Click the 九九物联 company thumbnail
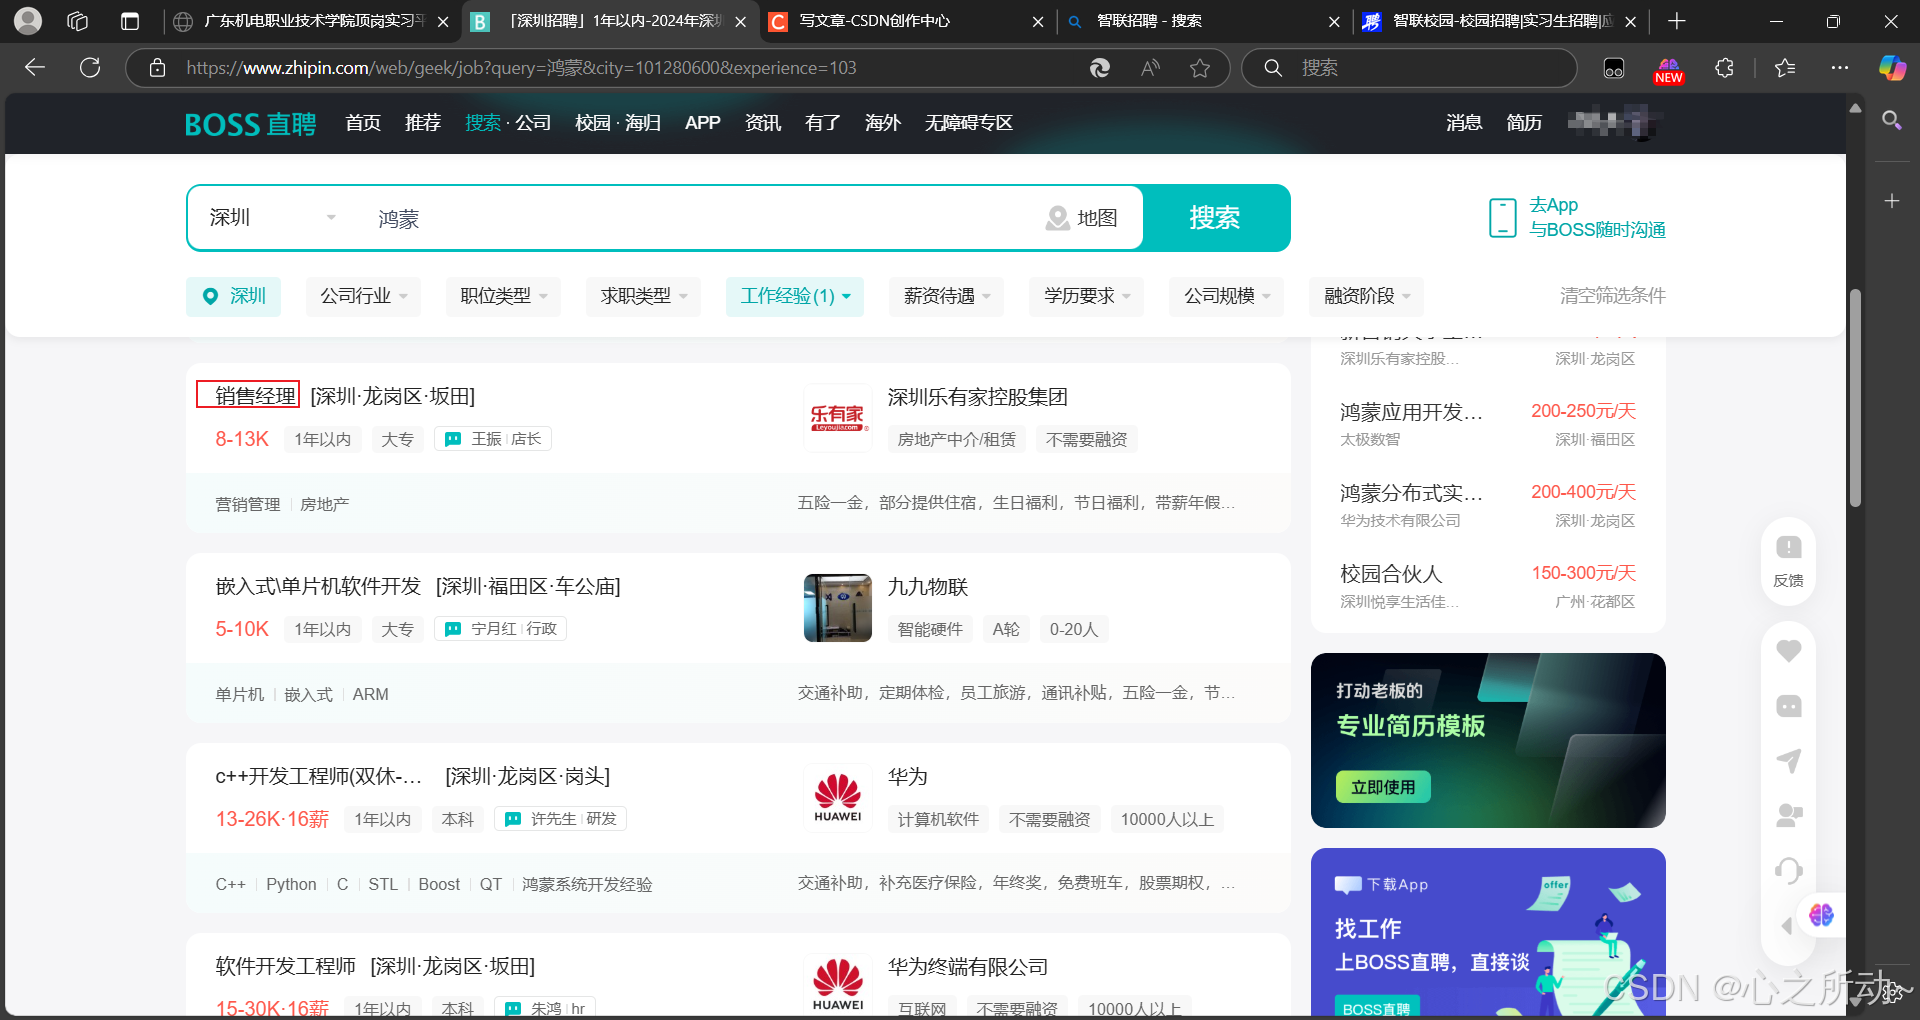Viewport: 1920px width, 1020px height. (838, 608)
